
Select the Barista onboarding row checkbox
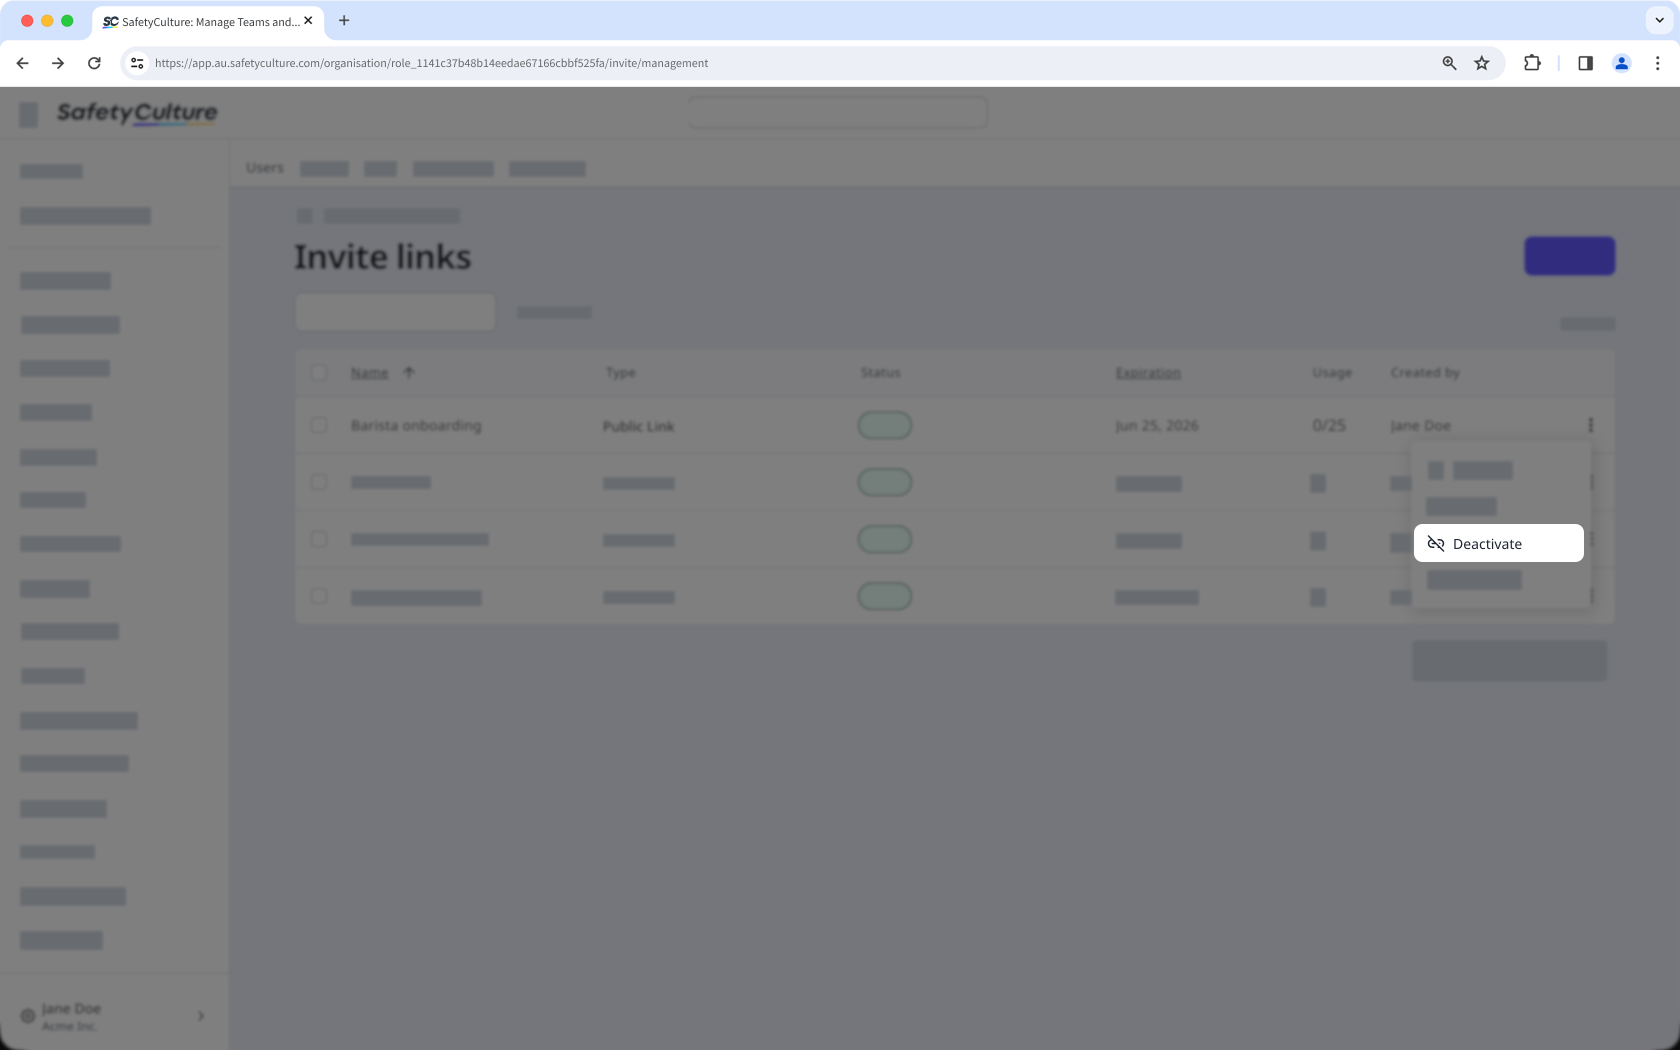[319, 425]
